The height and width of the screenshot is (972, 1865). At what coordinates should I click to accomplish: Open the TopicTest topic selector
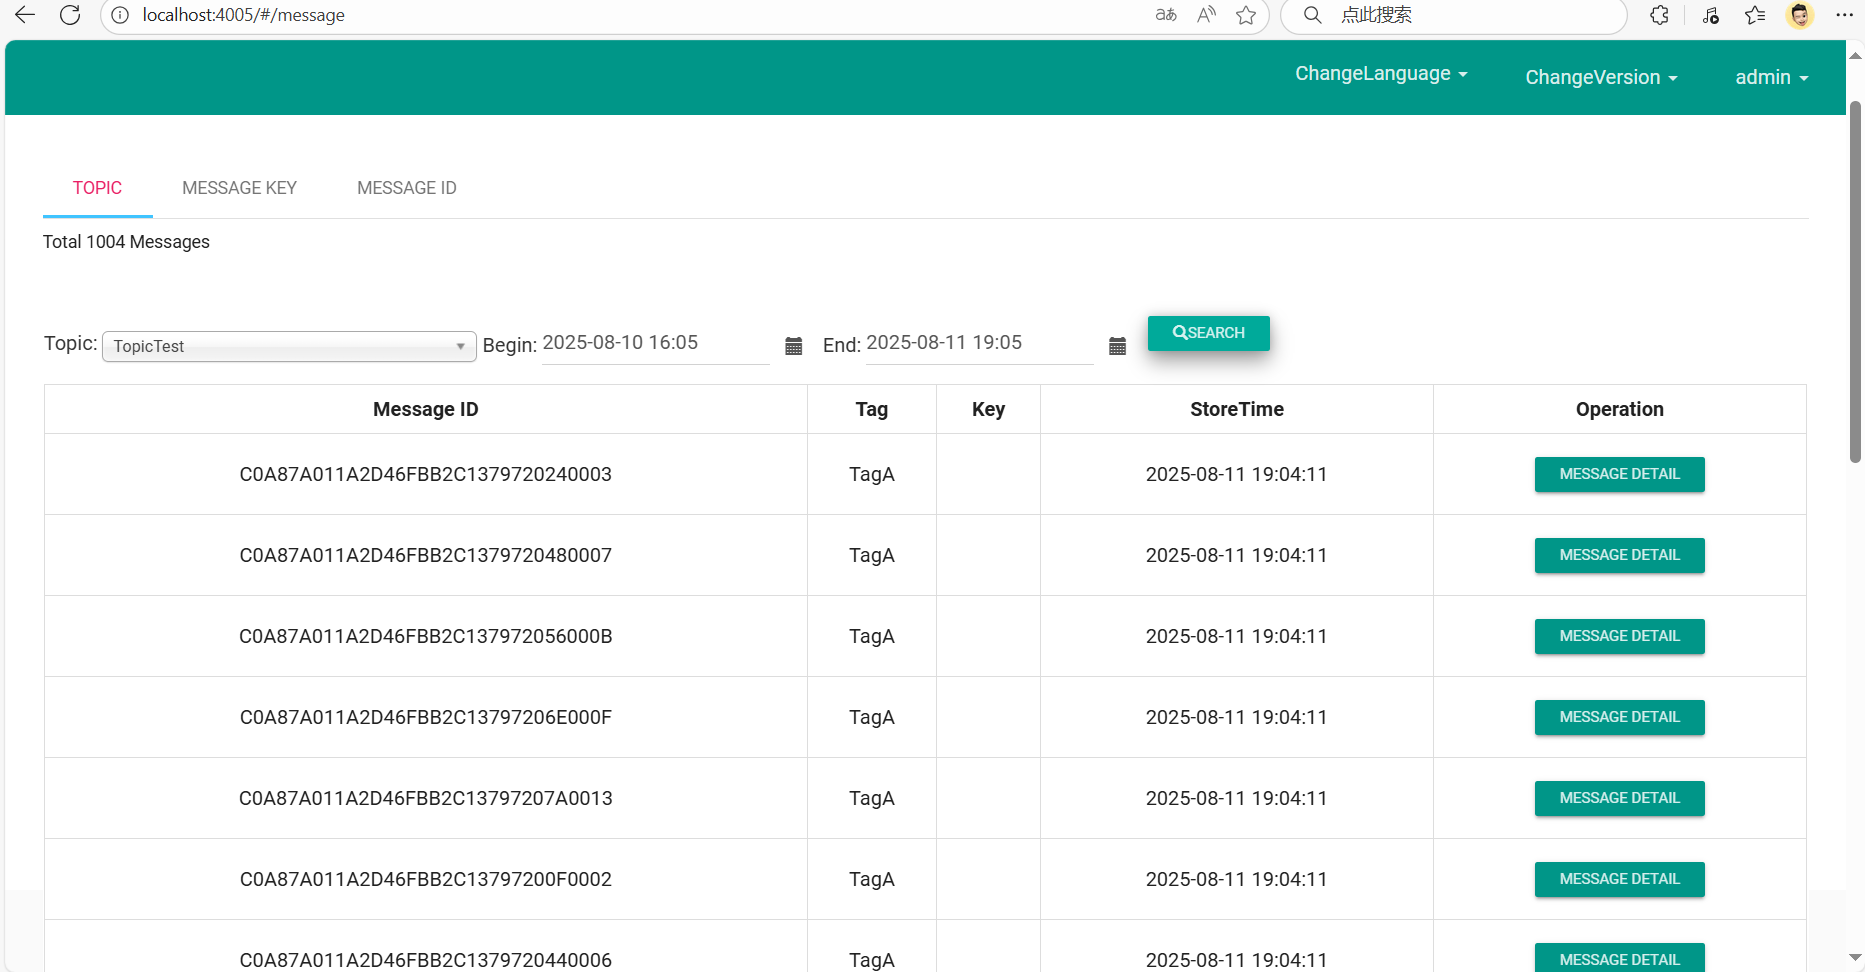click(289, 346)
